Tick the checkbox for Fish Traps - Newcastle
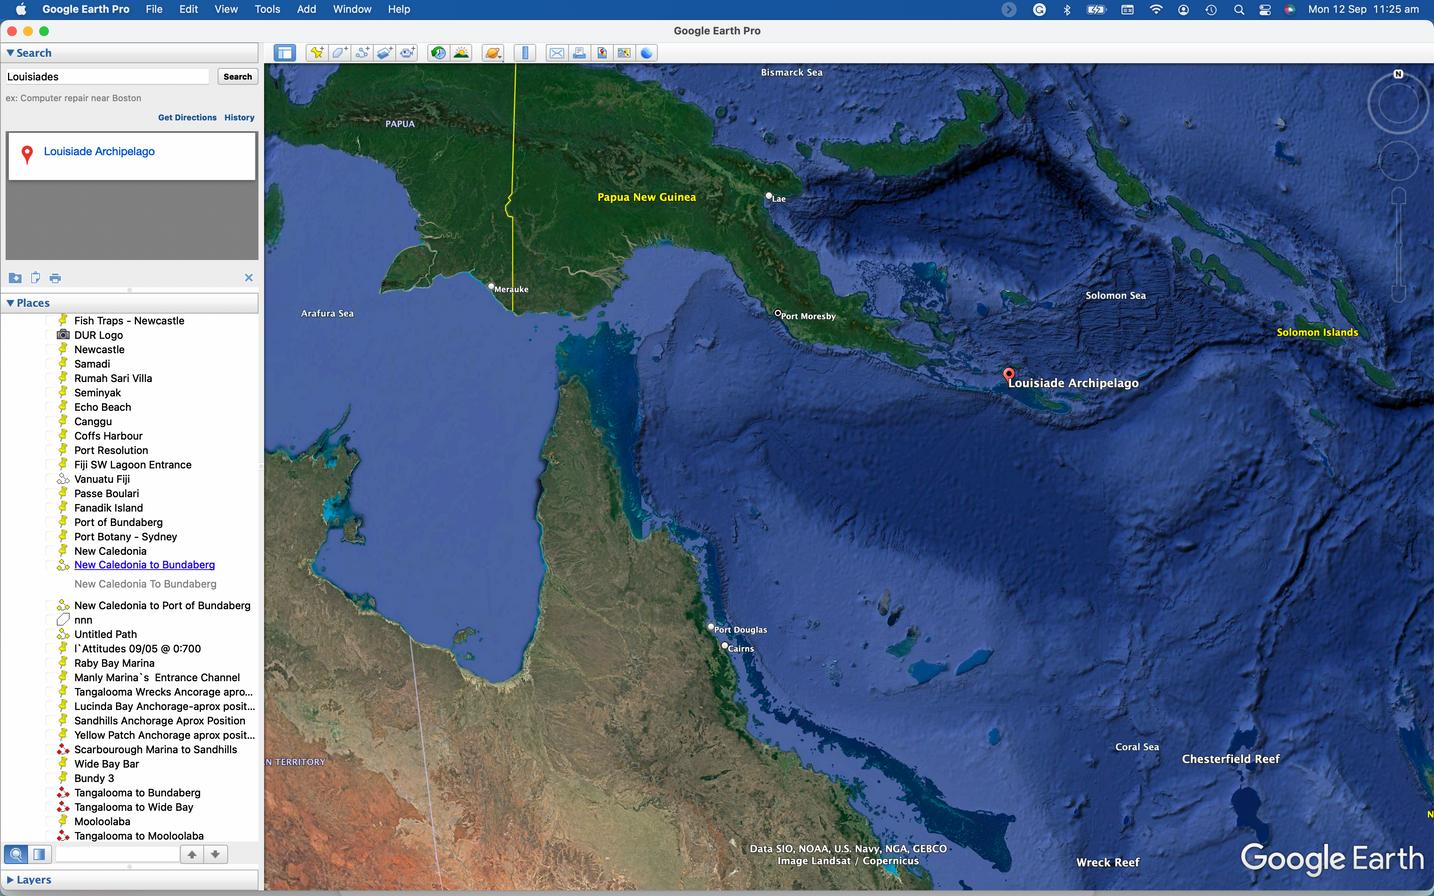The width and height of the screenshot is (1434, 896). click(x=51, y=321)
